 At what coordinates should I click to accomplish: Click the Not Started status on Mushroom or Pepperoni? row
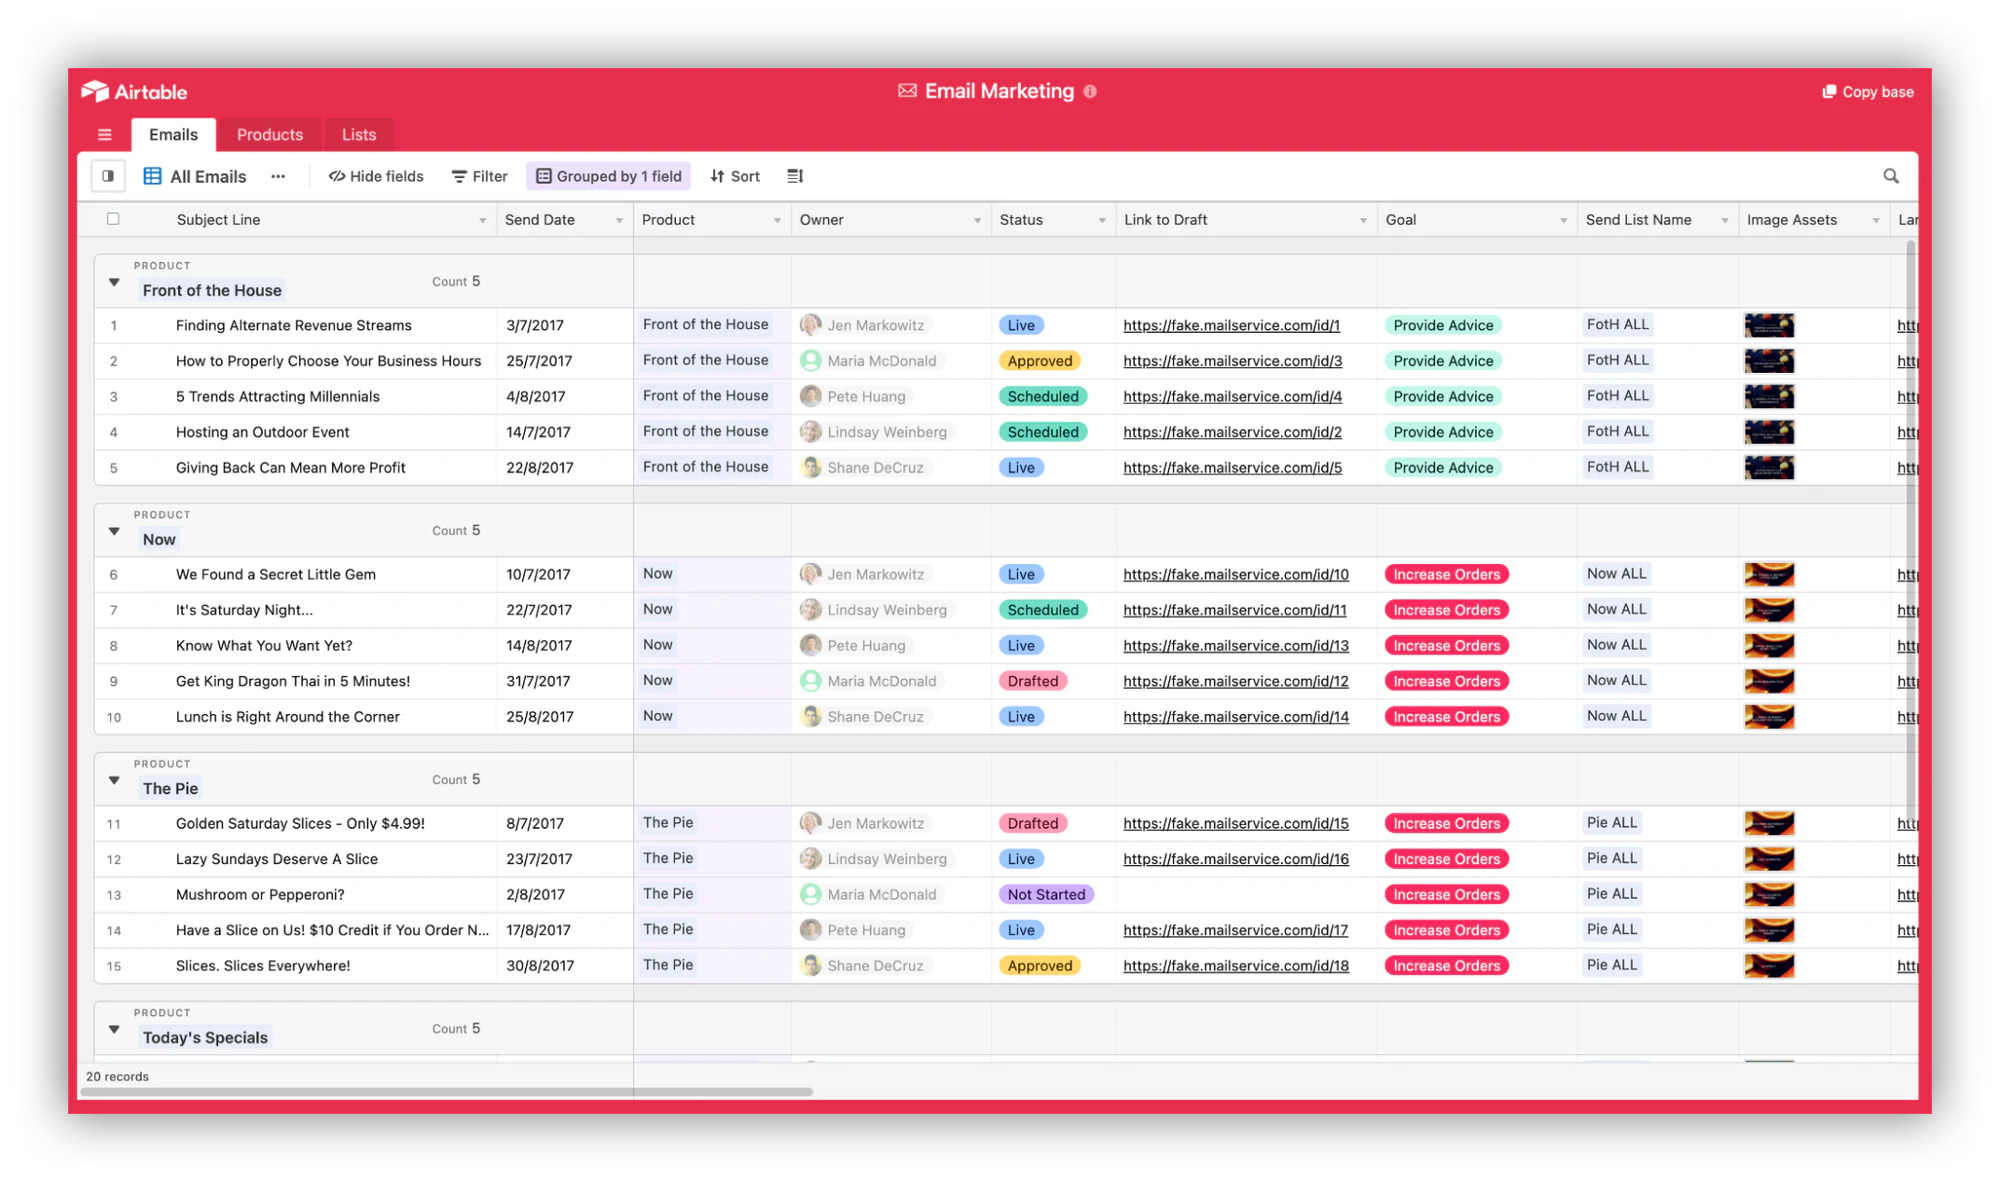(x=1046, y=895)
